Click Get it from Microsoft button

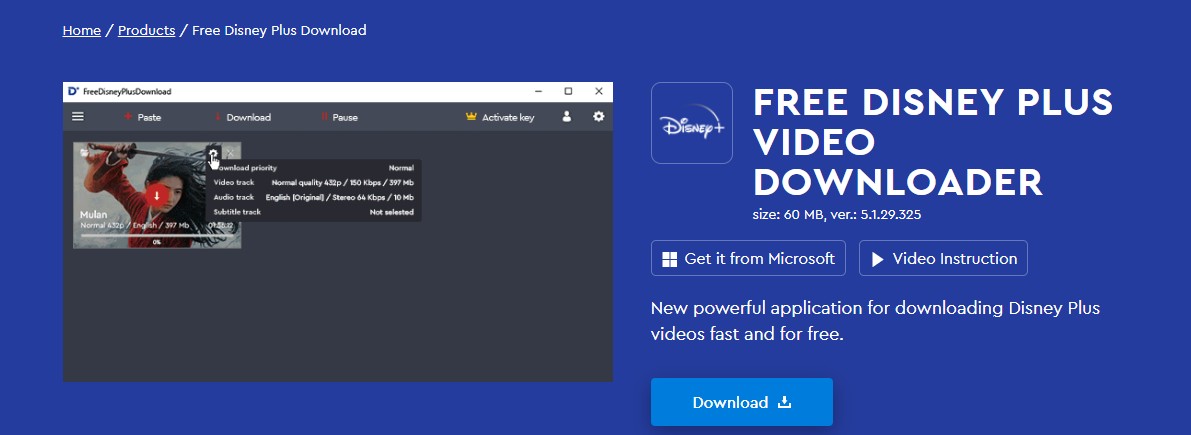point(748,258)
